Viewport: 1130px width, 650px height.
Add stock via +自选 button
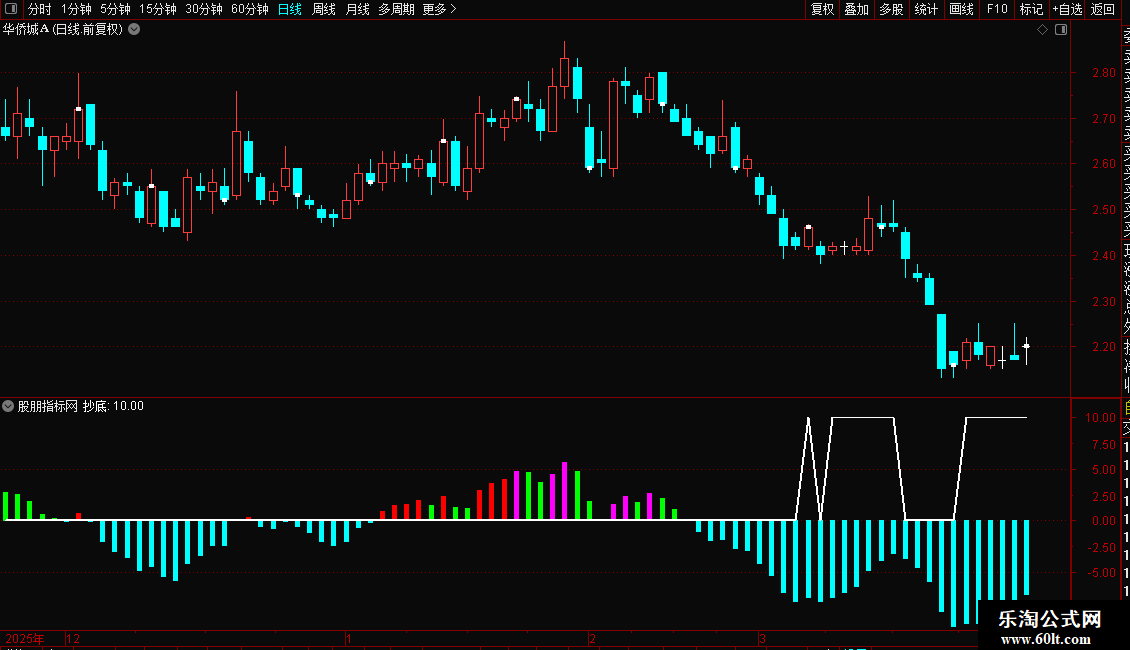point(1067,9)
